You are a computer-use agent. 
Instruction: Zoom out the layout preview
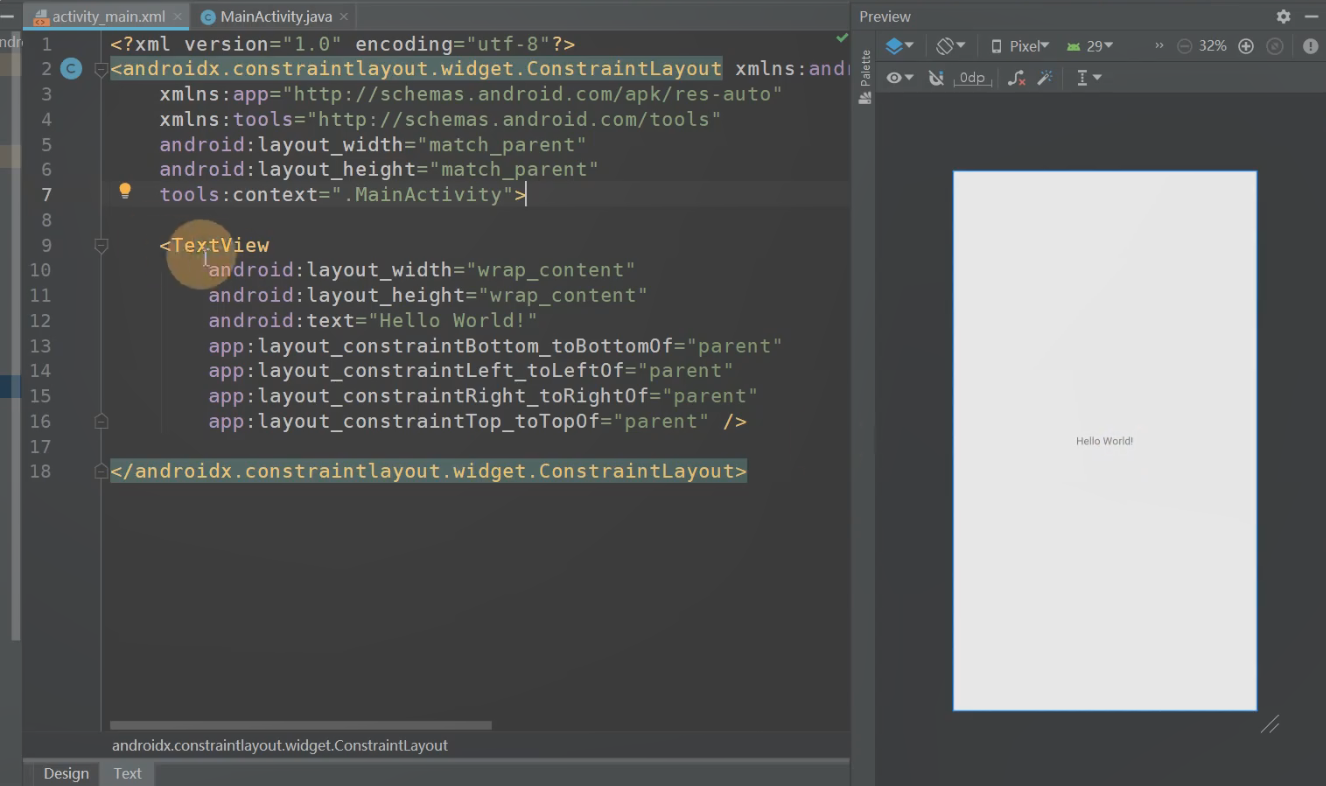[1184, 46]
